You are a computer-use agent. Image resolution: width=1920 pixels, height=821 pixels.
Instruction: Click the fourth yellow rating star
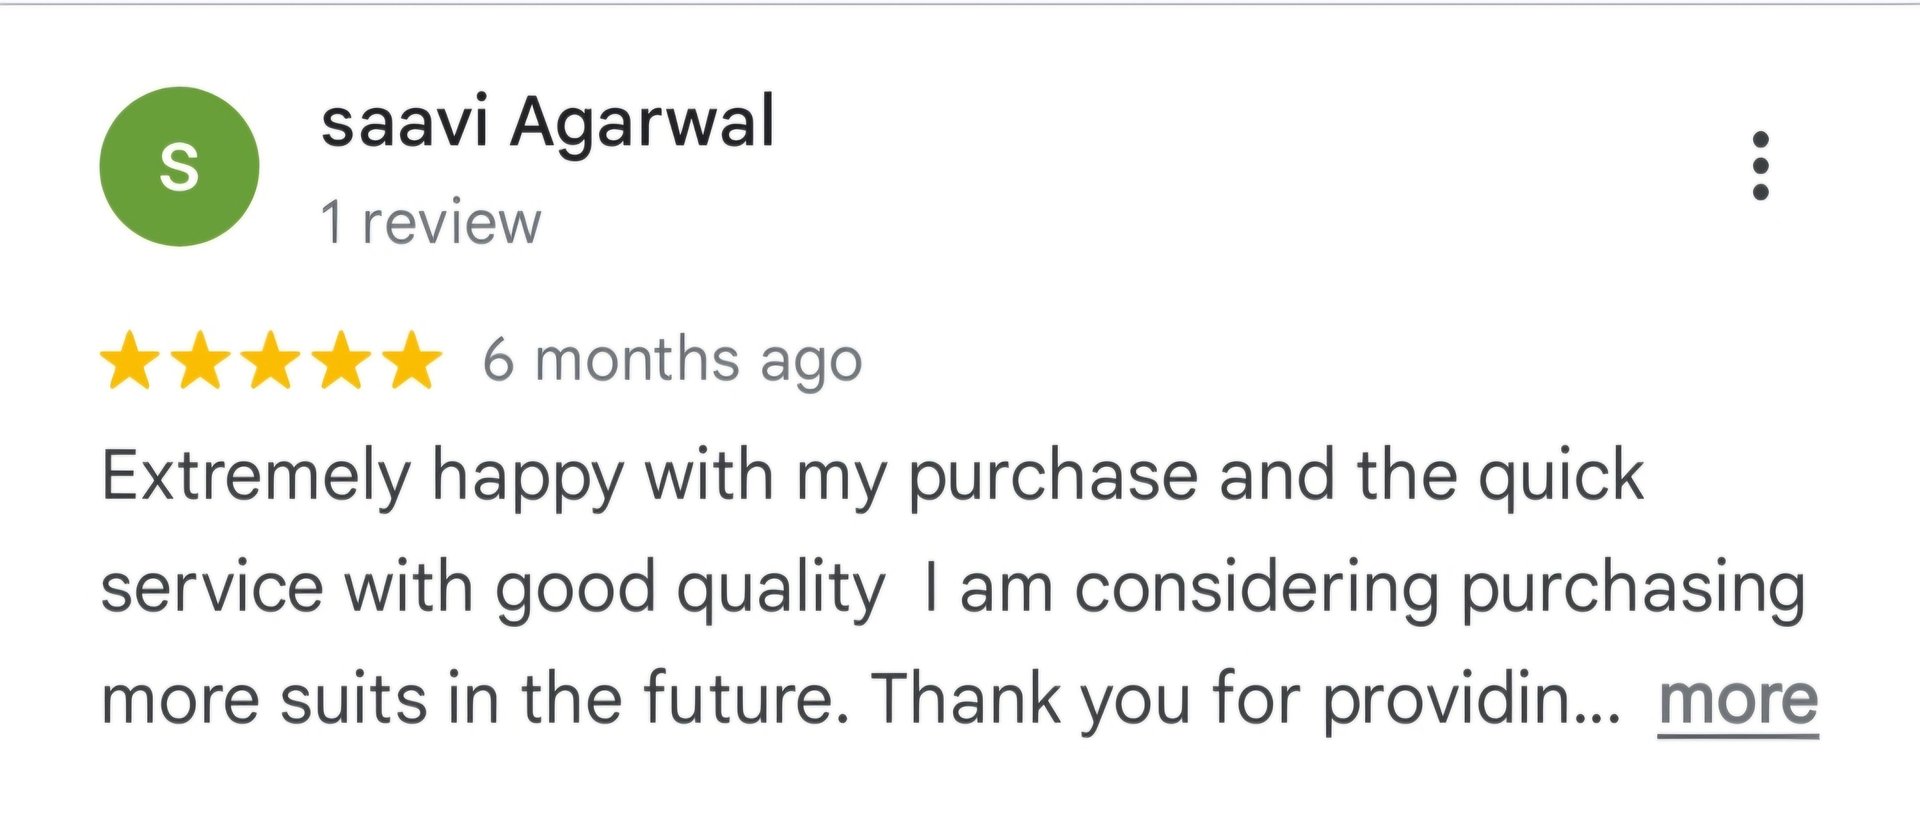click(x=341, y=360)
